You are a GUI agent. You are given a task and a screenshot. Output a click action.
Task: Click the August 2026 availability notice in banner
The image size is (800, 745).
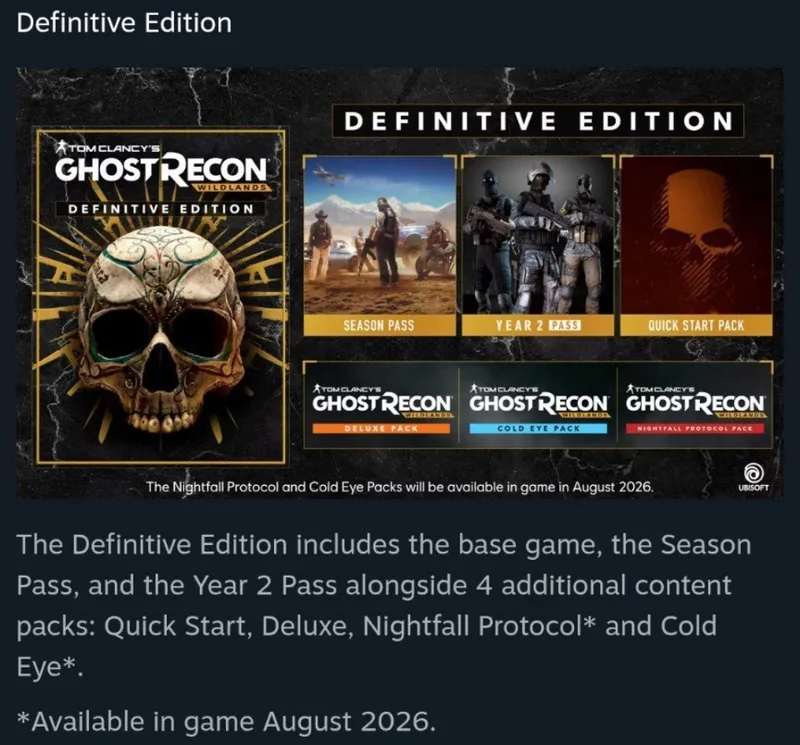[399, 487]
